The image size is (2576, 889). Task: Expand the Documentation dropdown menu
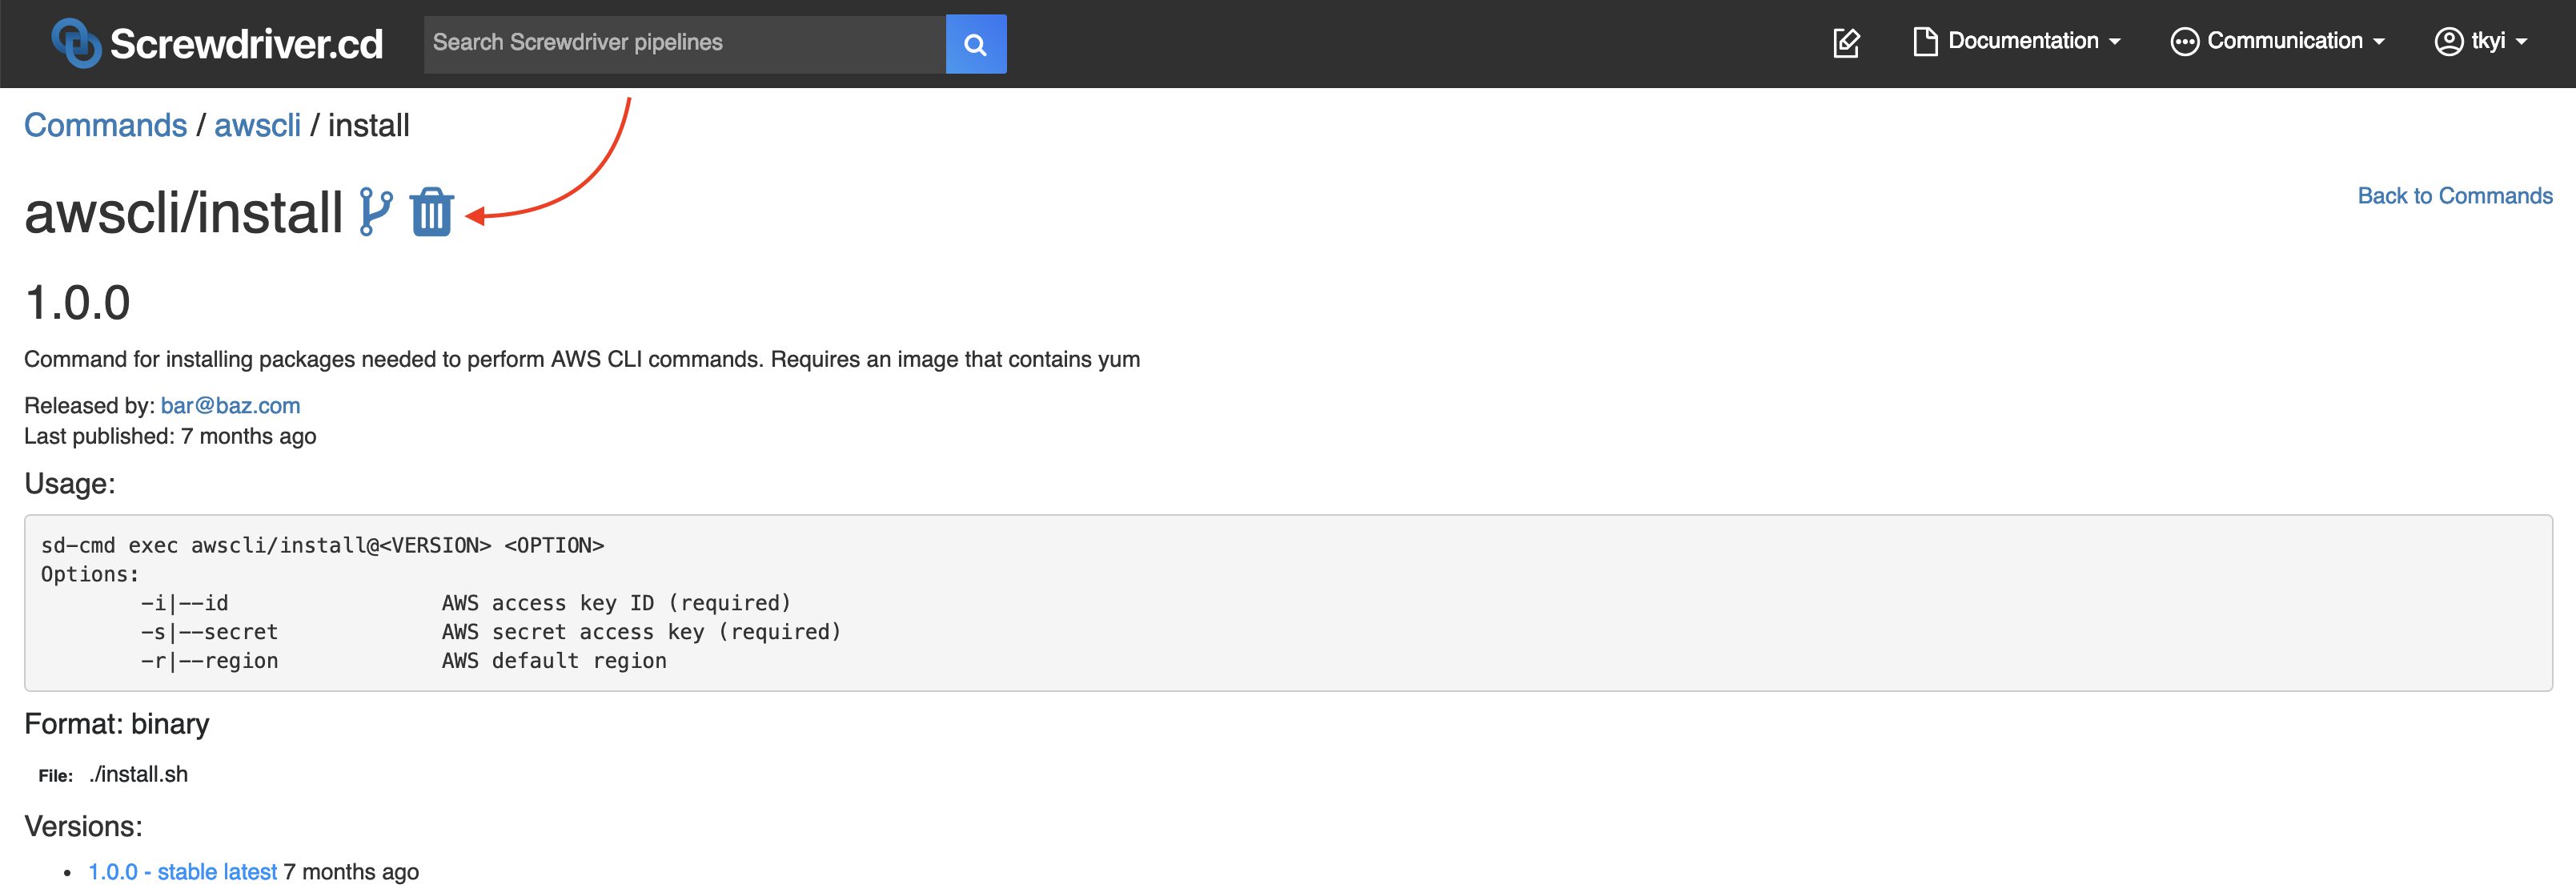pyautogui.click(x=2017, y=42)
